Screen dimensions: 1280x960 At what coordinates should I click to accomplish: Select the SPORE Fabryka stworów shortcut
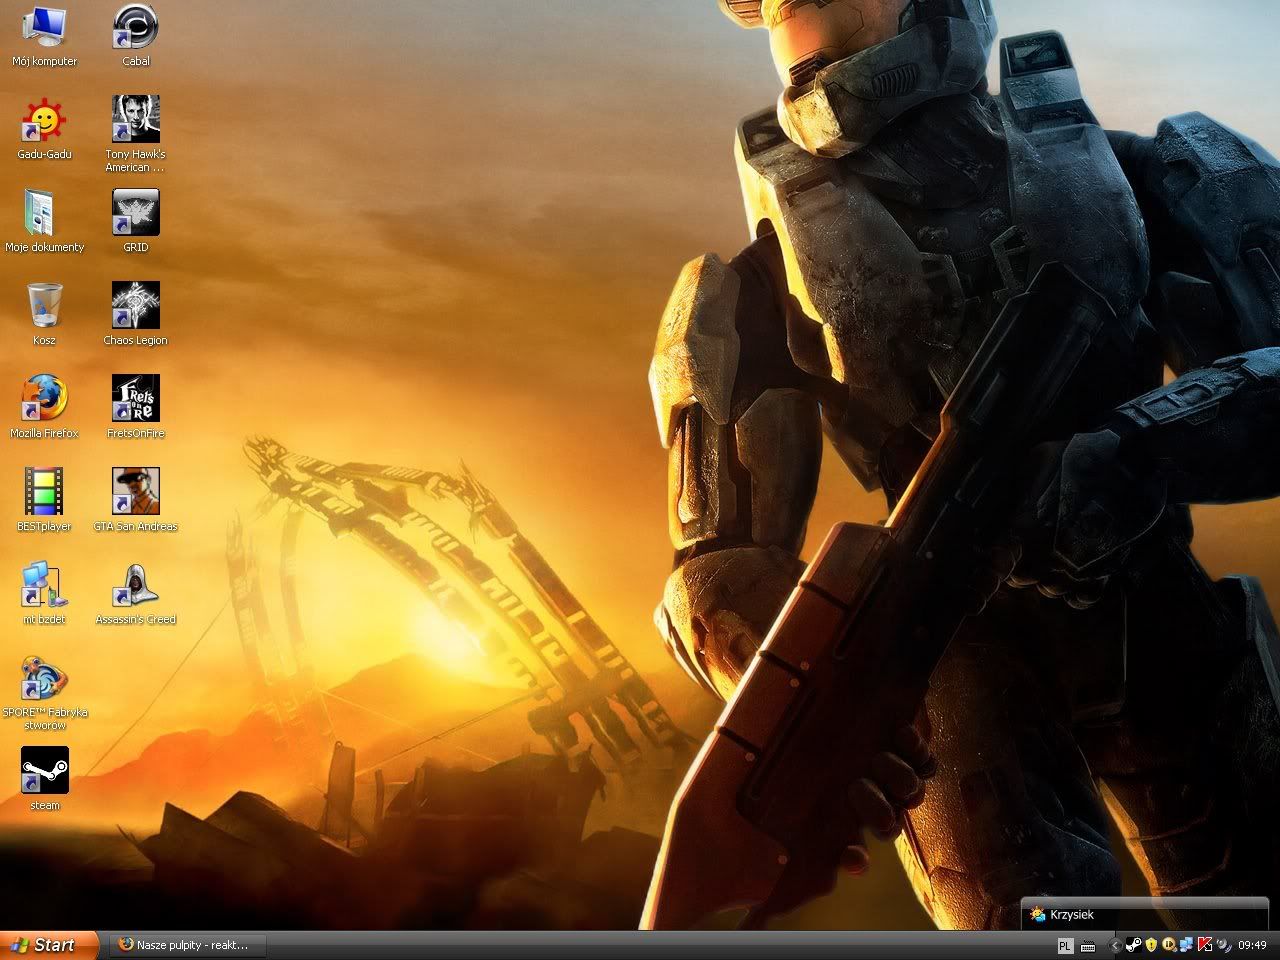(44, 693)
